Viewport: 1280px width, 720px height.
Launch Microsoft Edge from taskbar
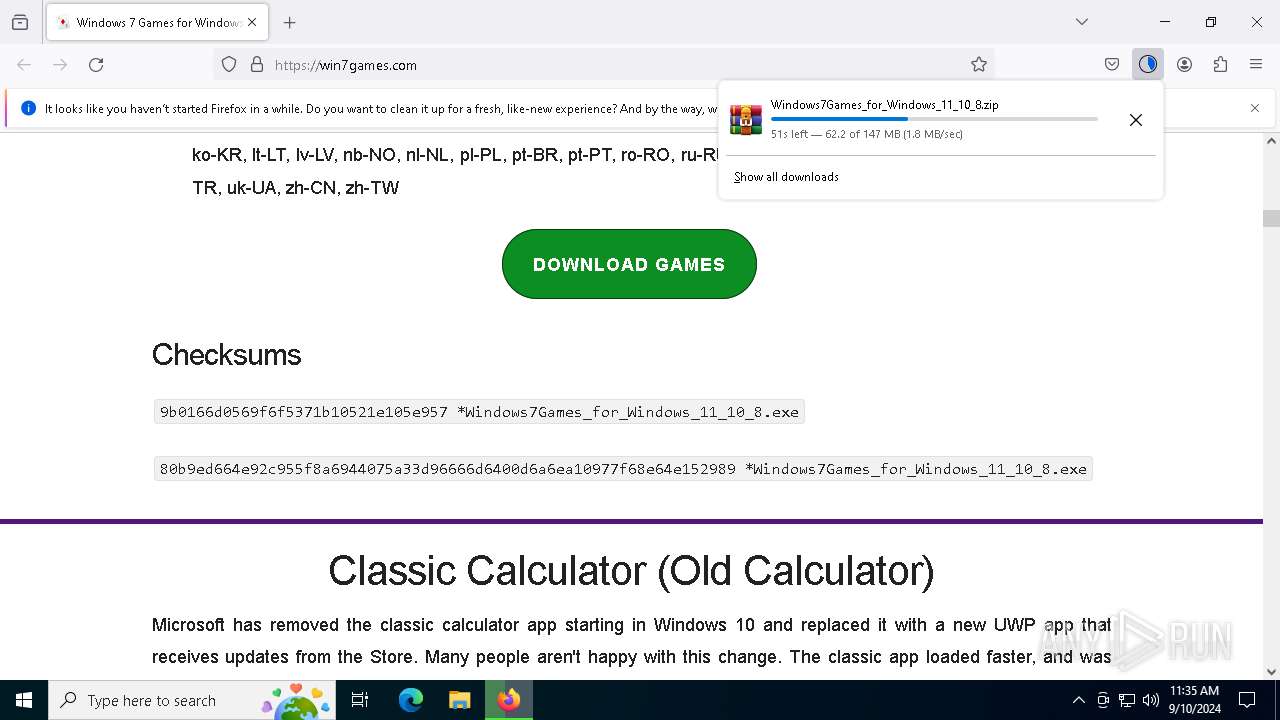(x=411, y=700)
